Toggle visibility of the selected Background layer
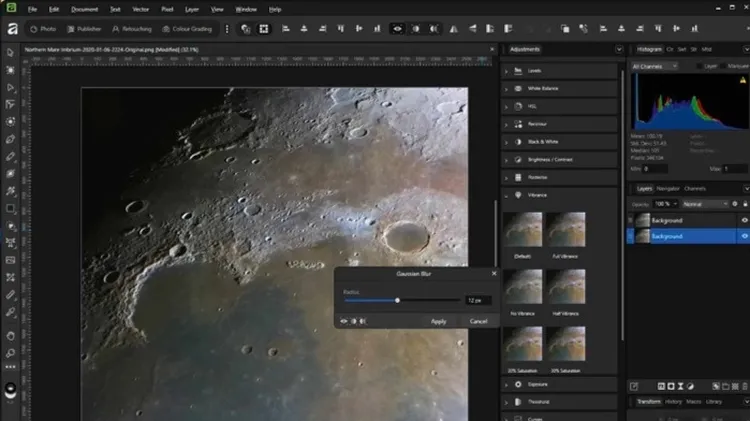Screen dimensions: 750x421 744,236
